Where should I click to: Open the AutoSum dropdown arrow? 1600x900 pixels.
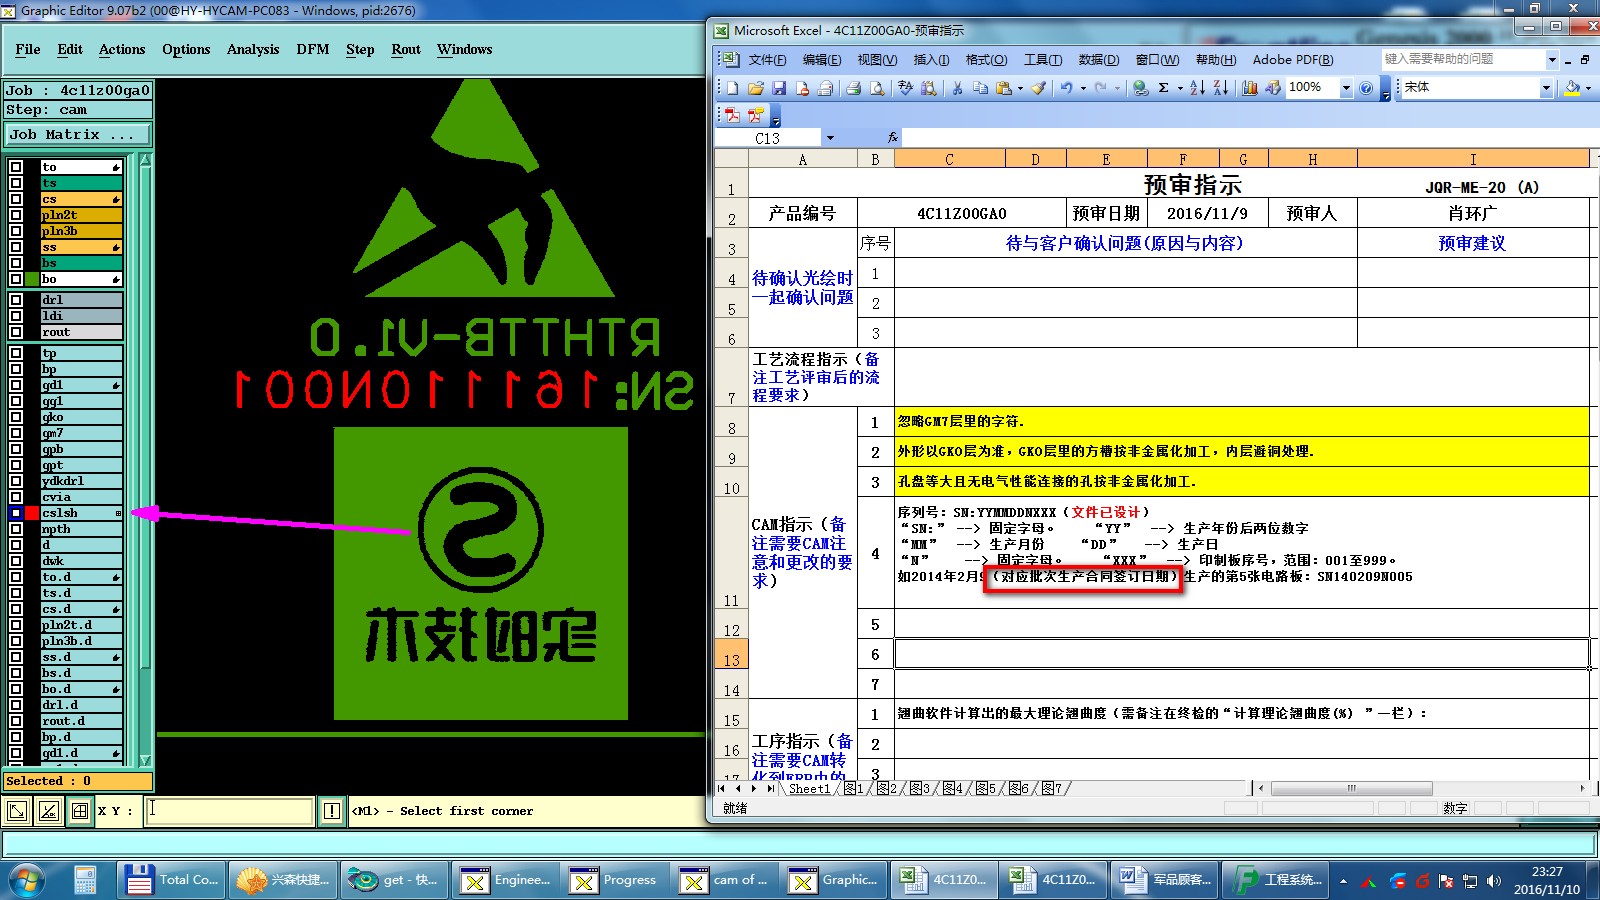(x=1180, y=88)
